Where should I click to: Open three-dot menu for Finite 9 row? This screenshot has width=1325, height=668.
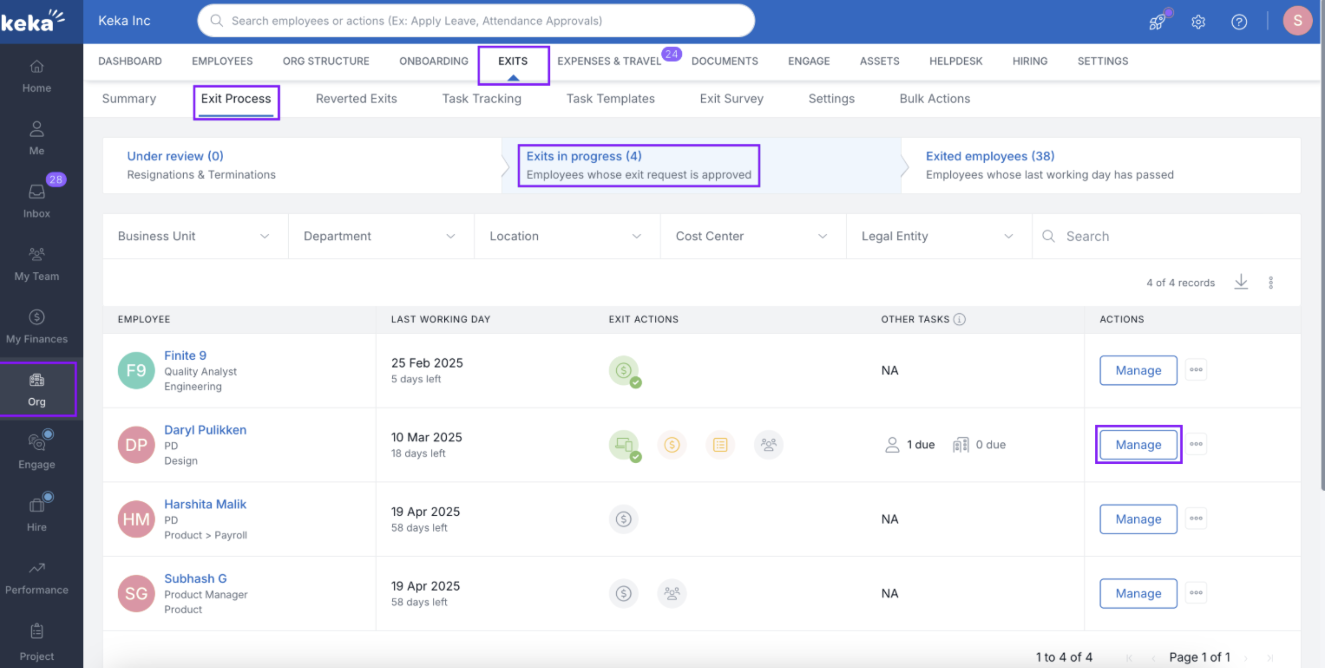coord(1196,370)
